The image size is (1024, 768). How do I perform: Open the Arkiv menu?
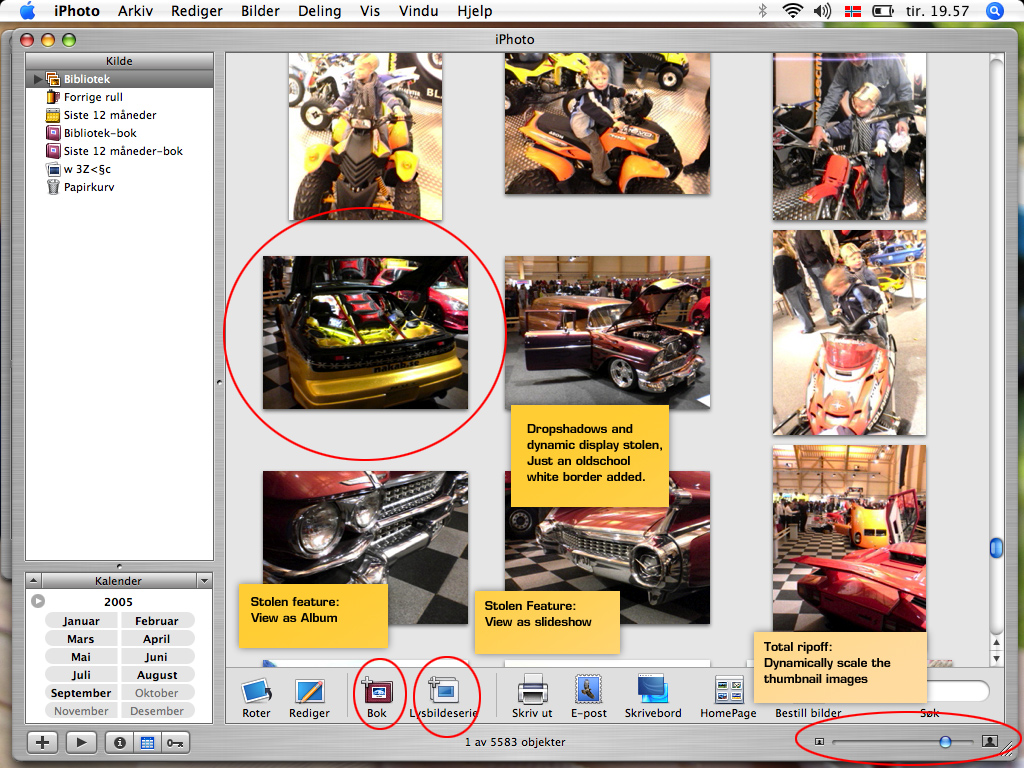point(135,11)
